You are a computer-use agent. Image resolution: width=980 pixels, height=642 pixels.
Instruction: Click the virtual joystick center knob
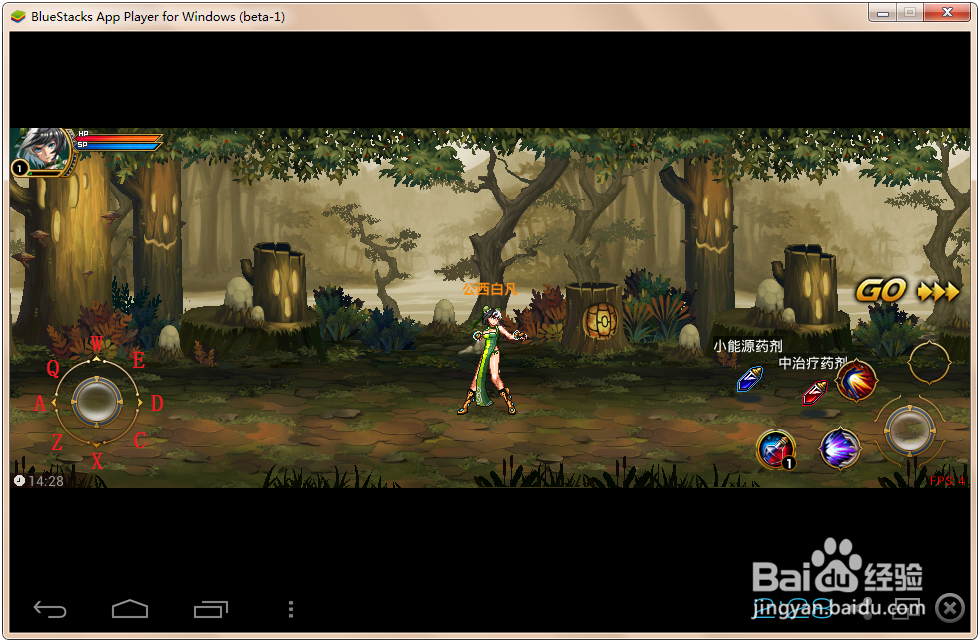(x=97, y=402)
